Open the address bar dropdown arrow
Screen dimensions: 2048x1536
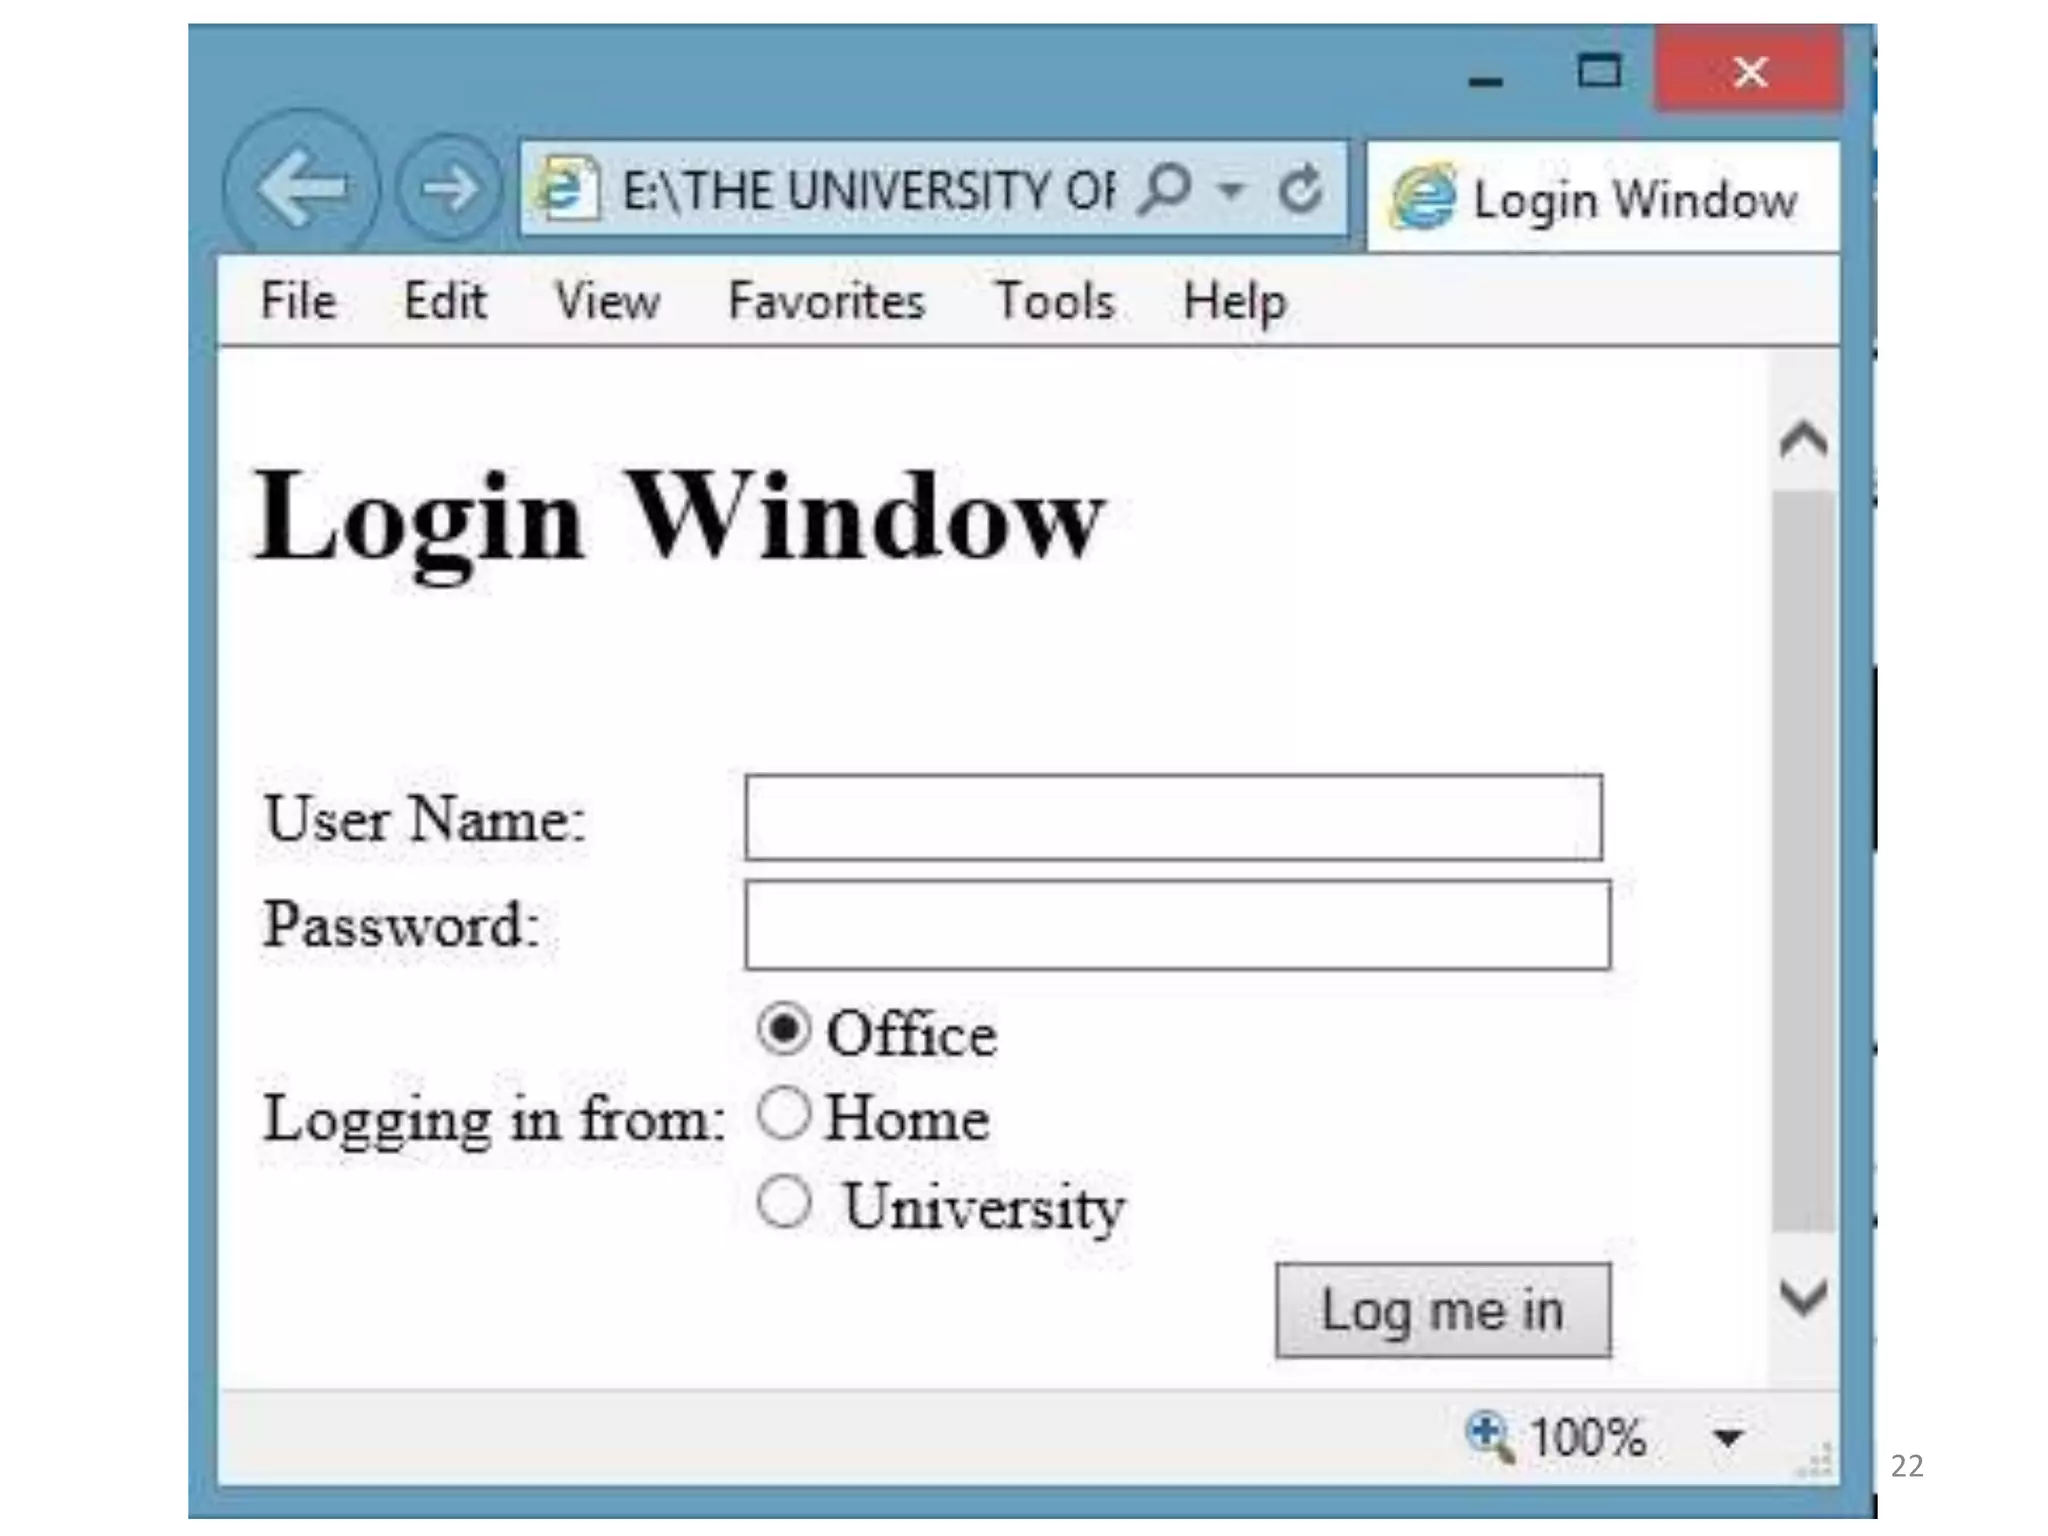point(1231,188)
